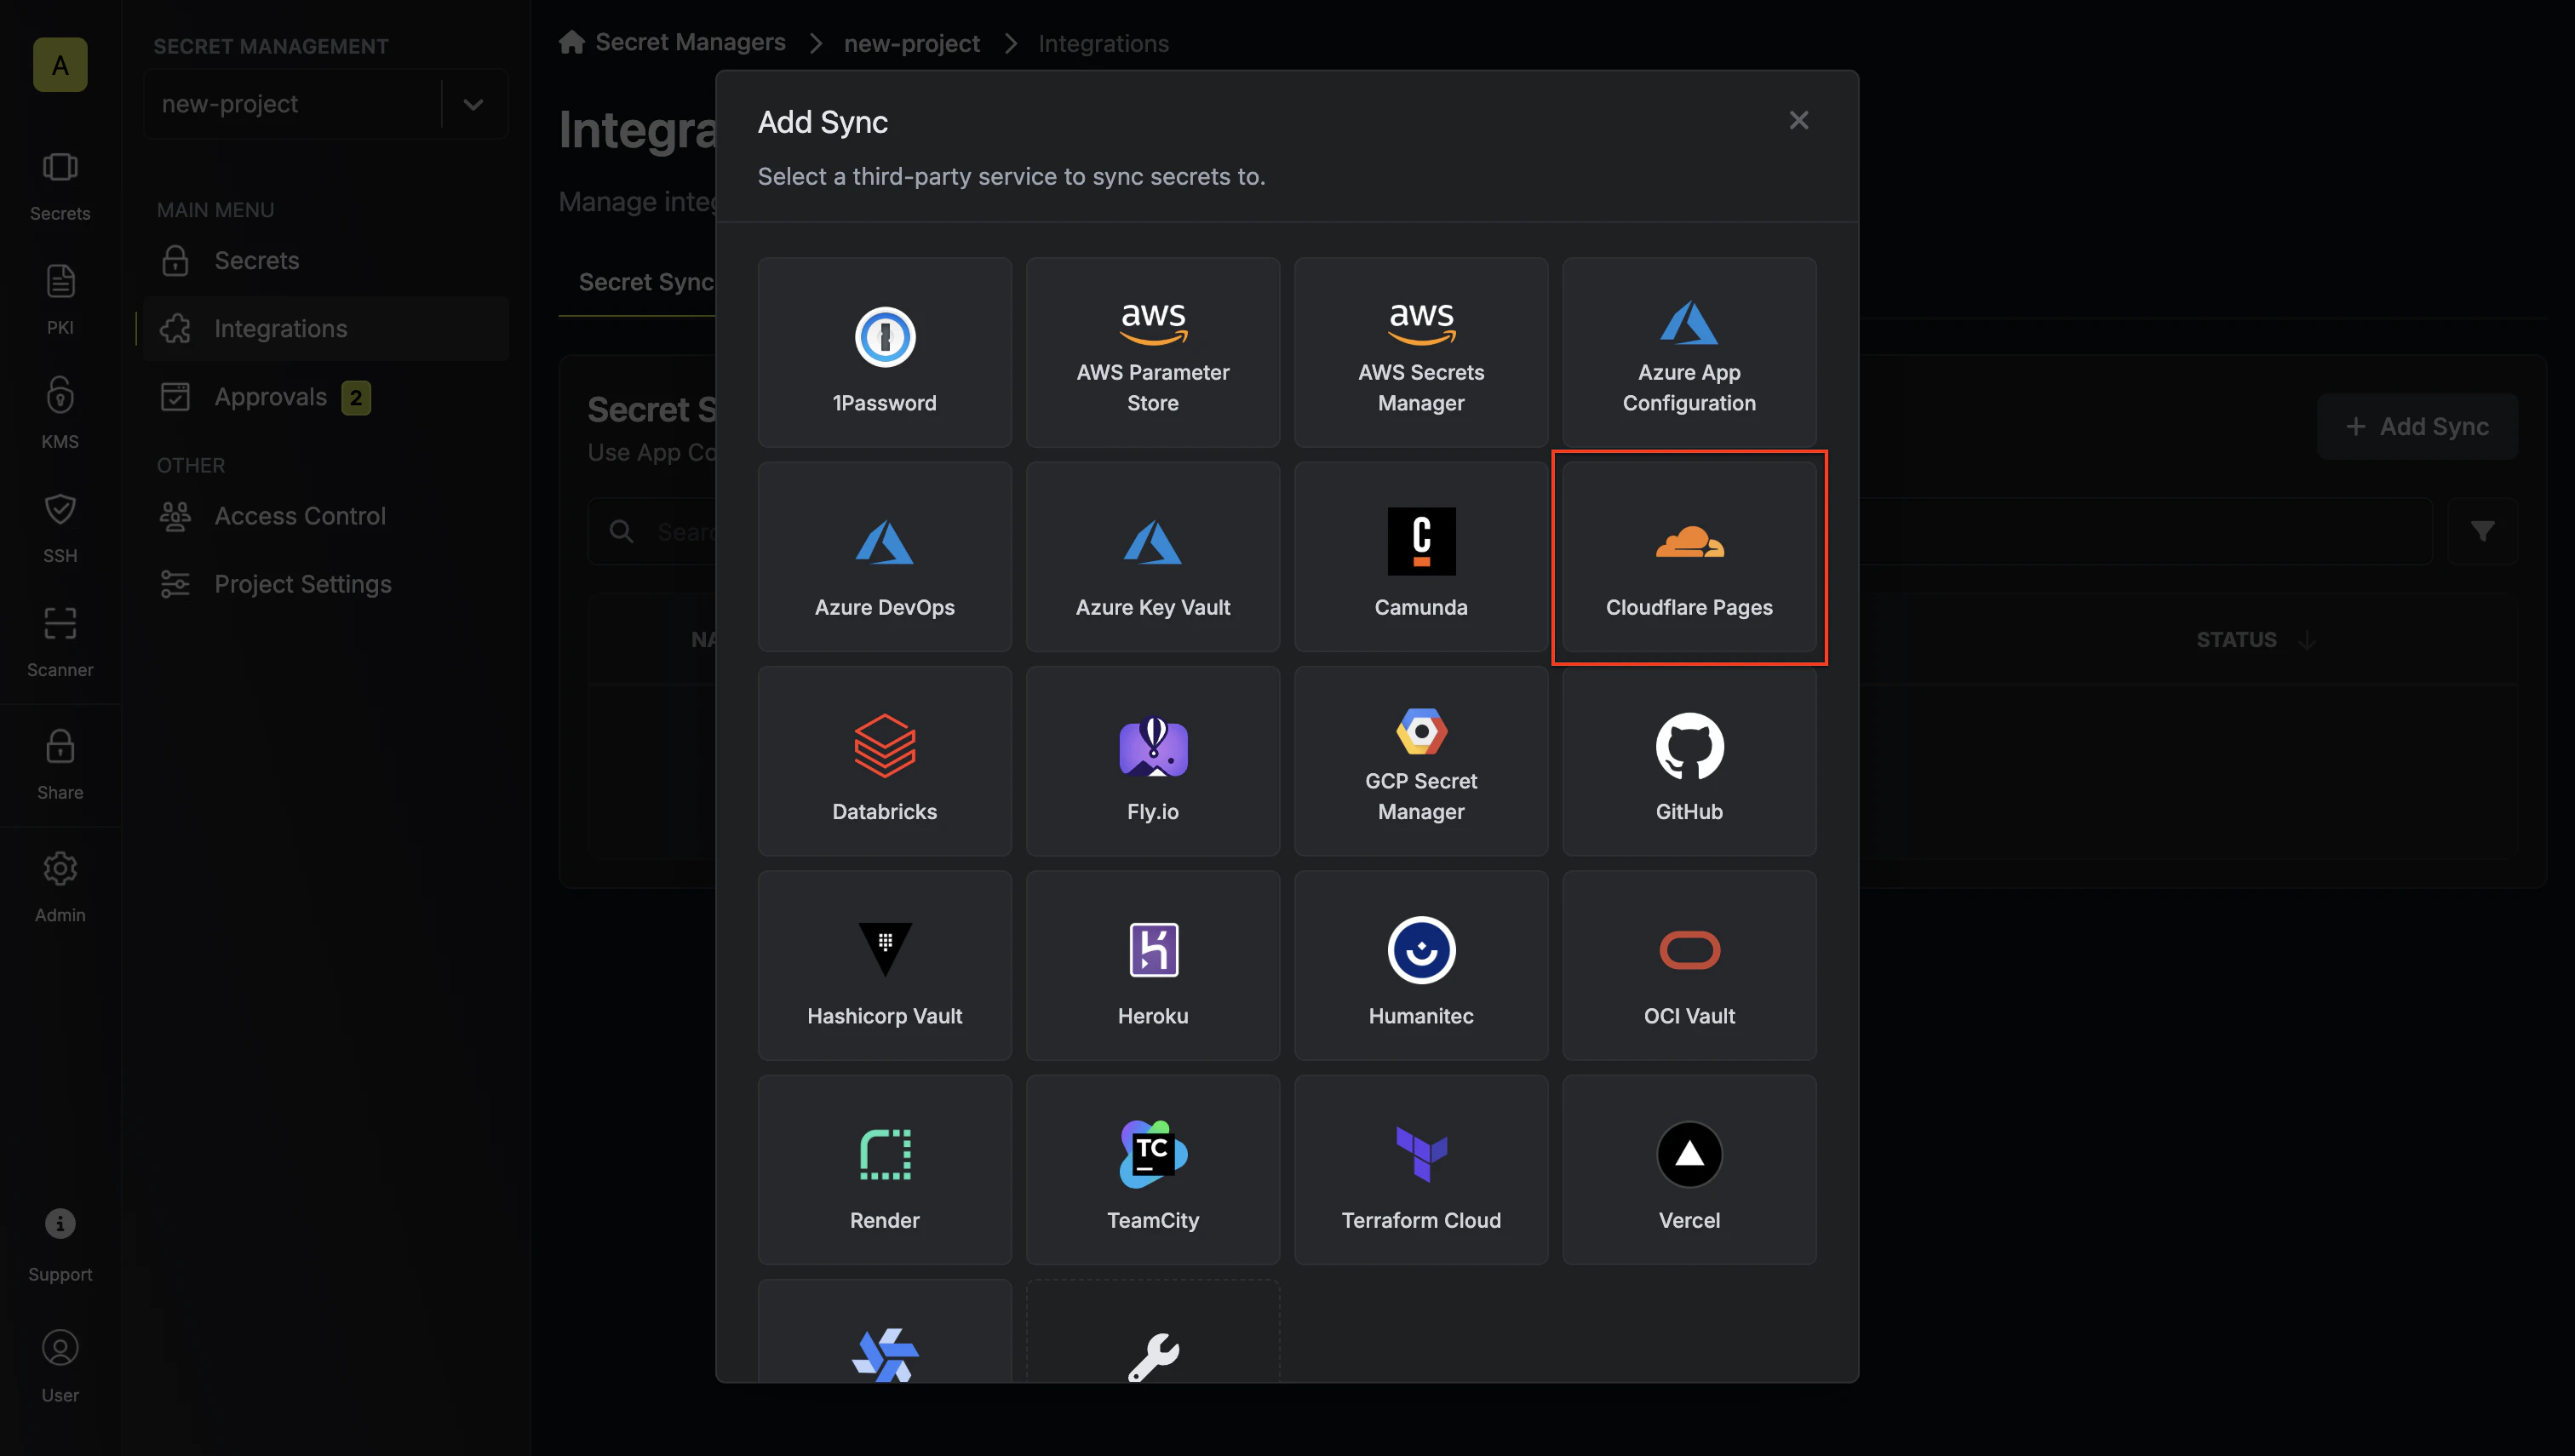Switch to the Secret Syncs tab

[646, 282]
